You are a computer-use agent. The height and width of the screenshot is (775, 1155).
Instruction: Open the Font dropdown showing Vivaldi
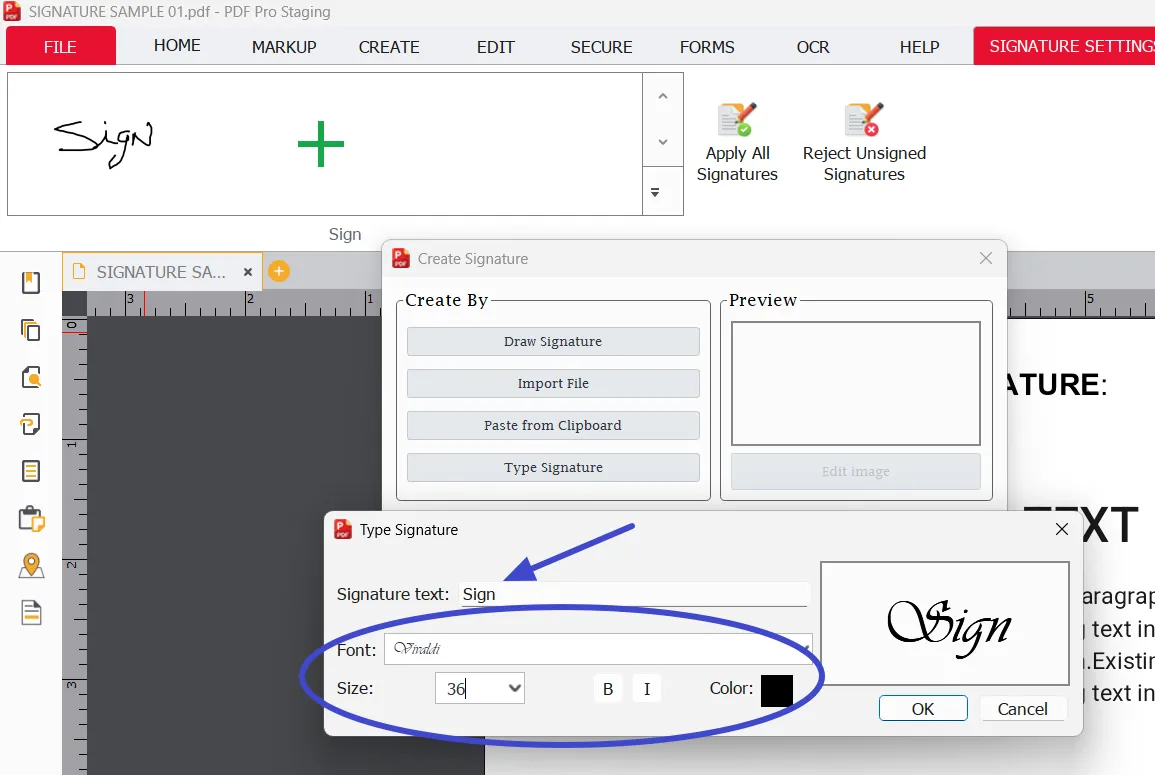point(597,649)
